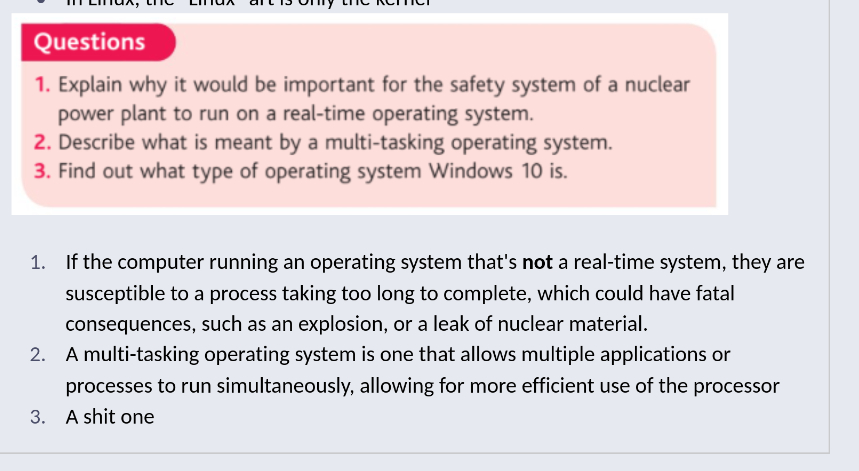Click the grey list number 1 of answers
This screenshot has height=471, width=859.
[x=37, y=263]
